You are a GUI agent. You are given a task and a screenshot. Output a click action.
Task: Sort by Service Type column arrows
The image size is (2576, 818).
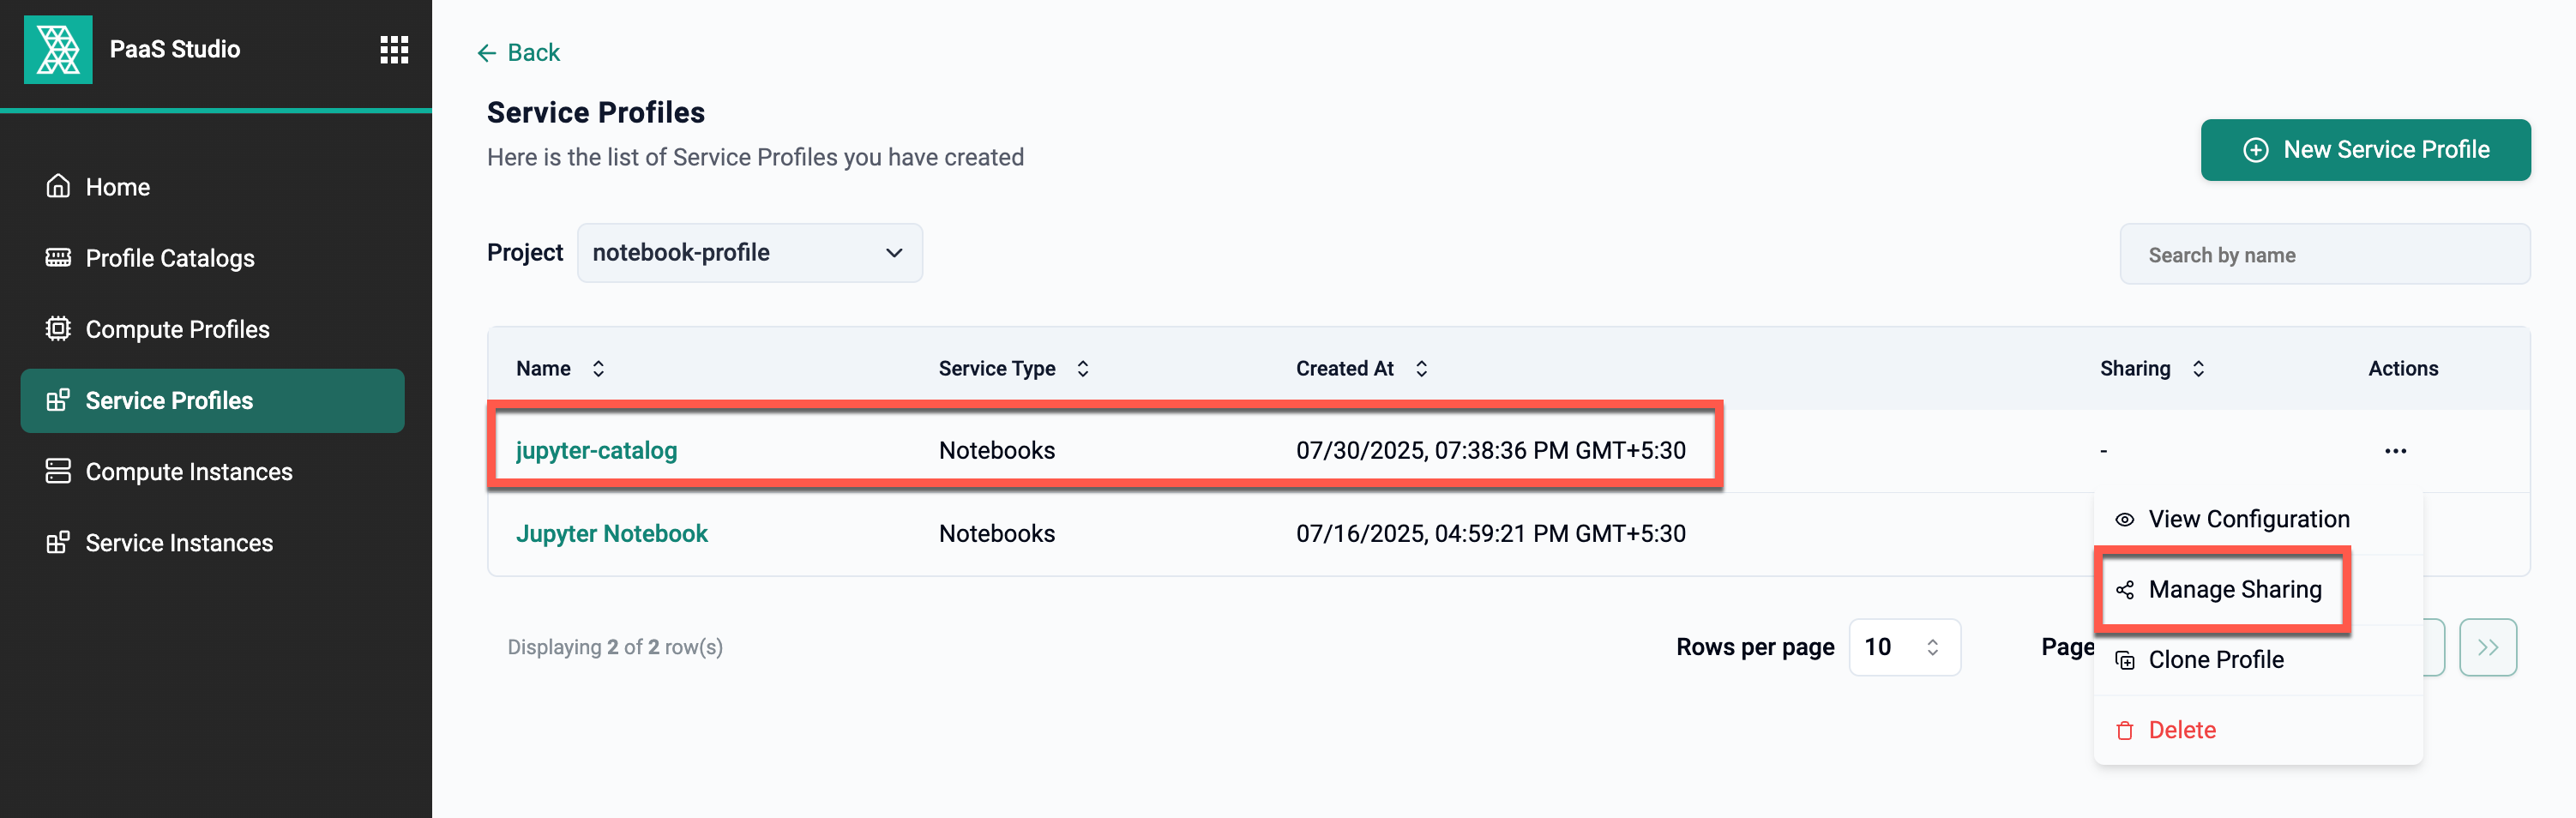[x=1082, y=368]
